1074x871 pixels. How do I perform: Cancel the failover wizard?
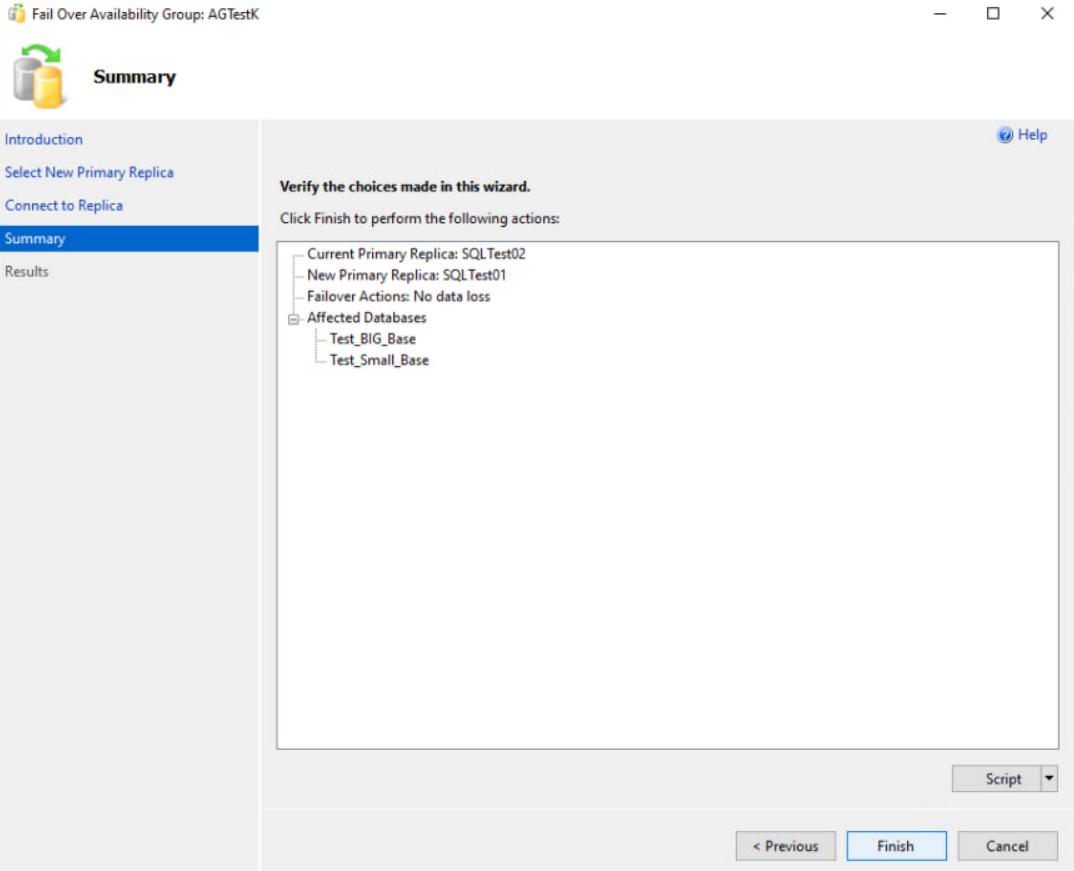[1007, 846]
